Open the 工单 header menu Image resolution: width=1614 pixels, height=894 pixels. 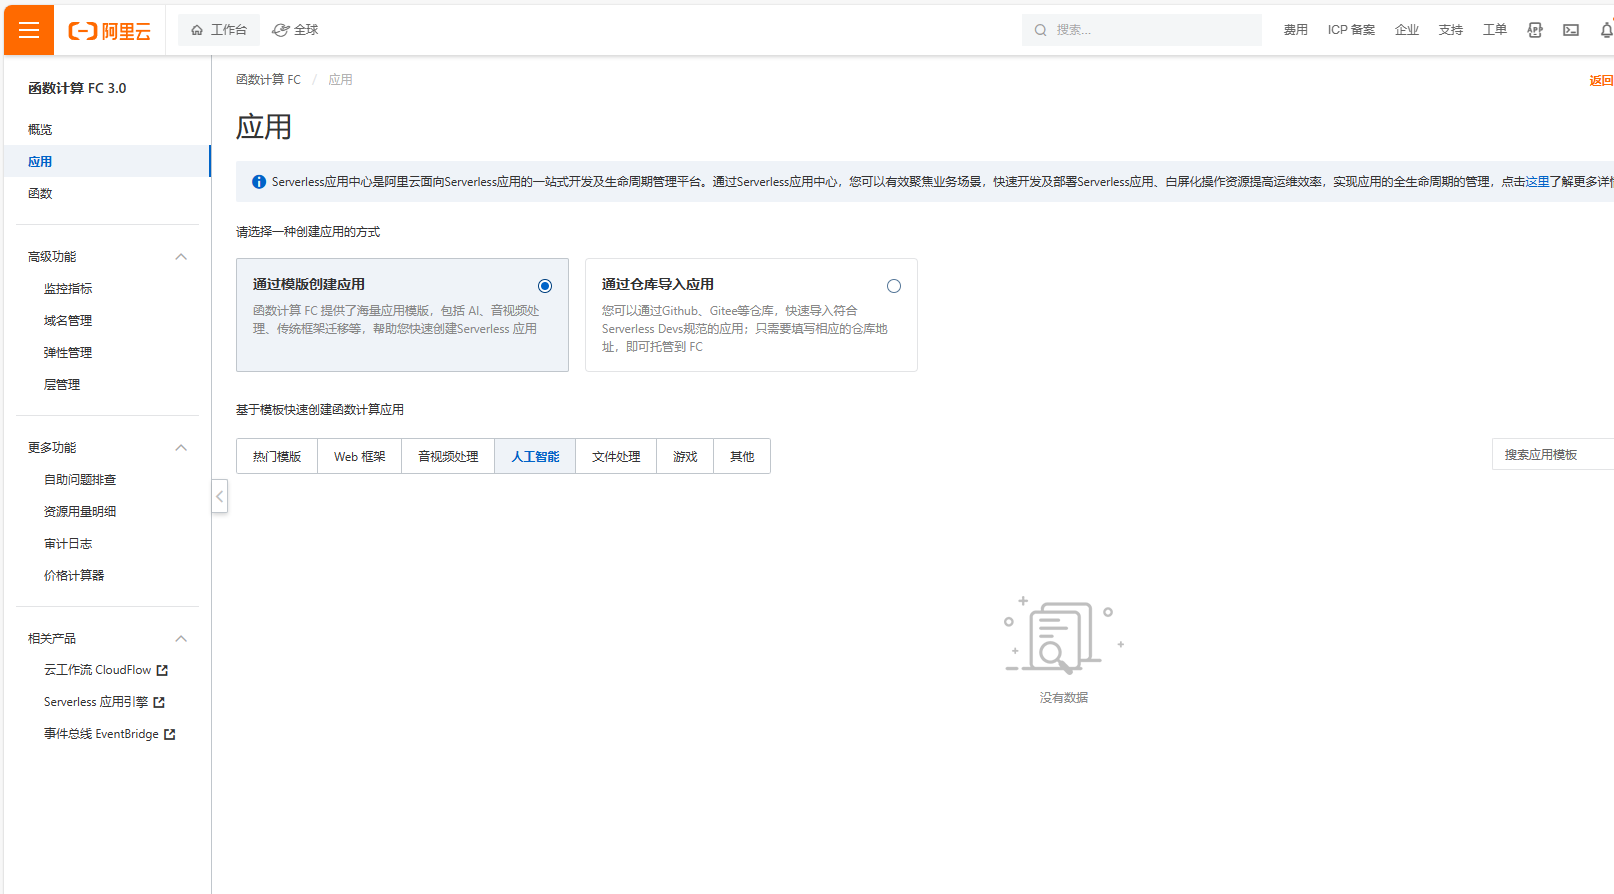click(1495, 30)
